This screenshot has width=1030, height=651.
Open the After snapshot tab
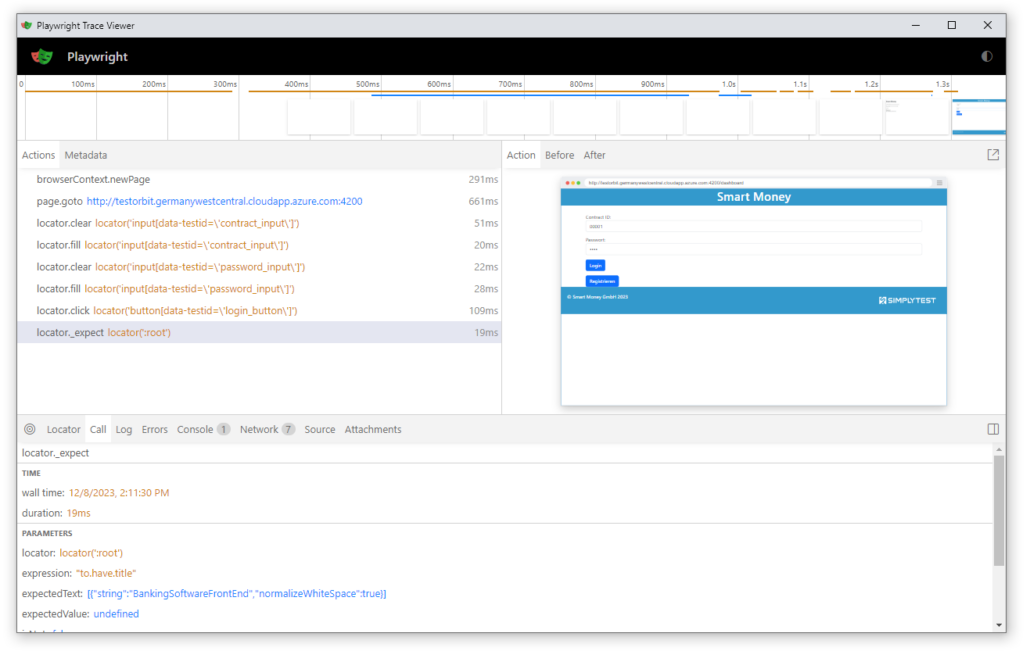pos(594,155)
